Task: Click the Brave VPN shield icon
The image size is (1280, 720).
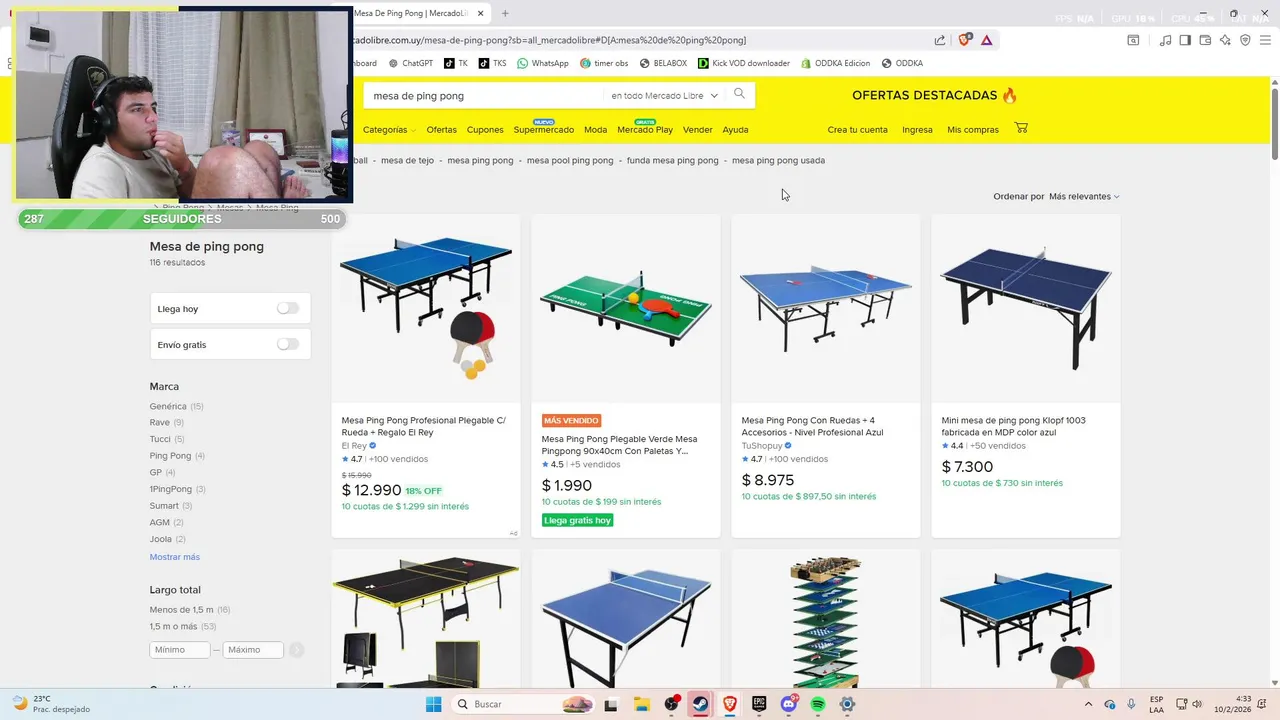Action: [1245, 40]
